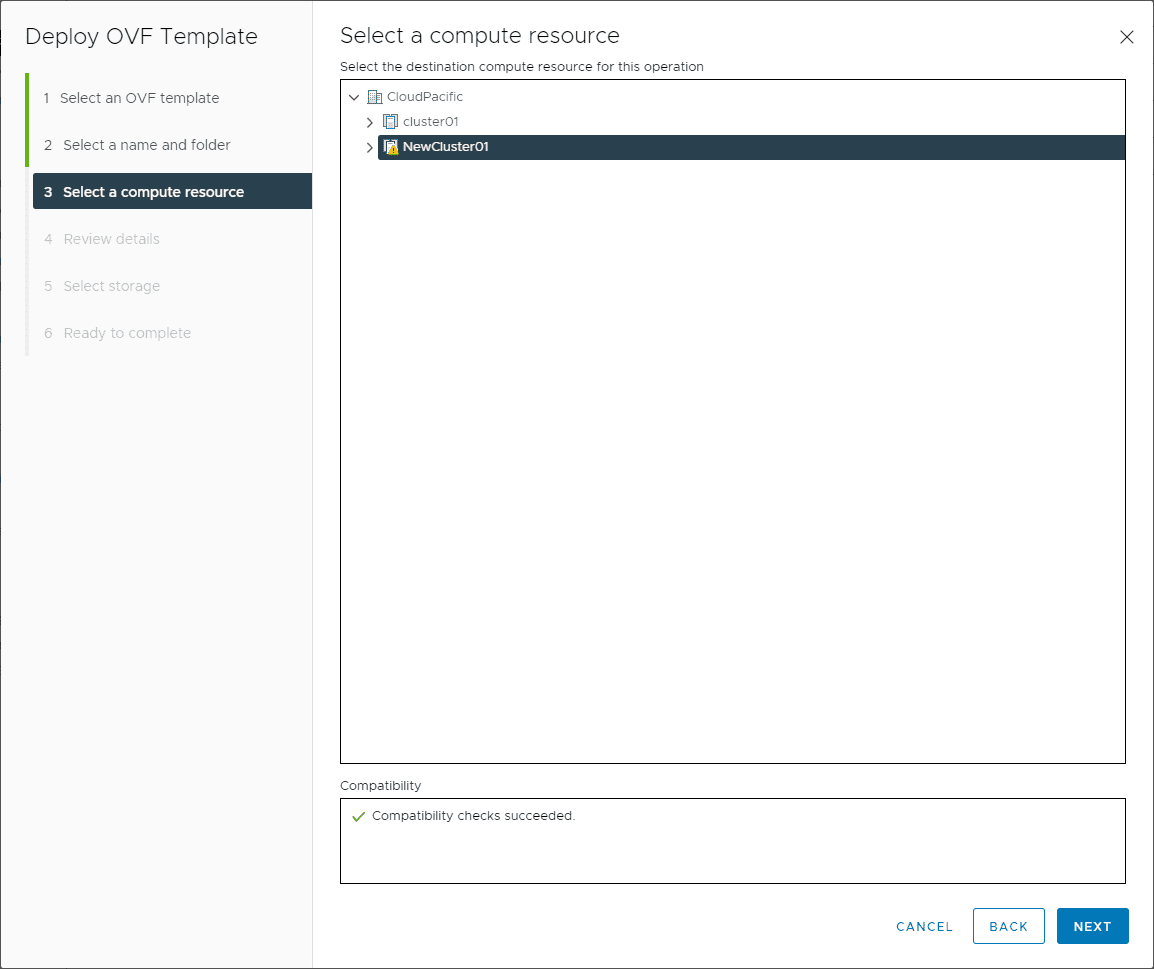Collapse the CloudPacific datacenter tree node
The height and width of the screenshot is (969, 1154).
(354, 97)
